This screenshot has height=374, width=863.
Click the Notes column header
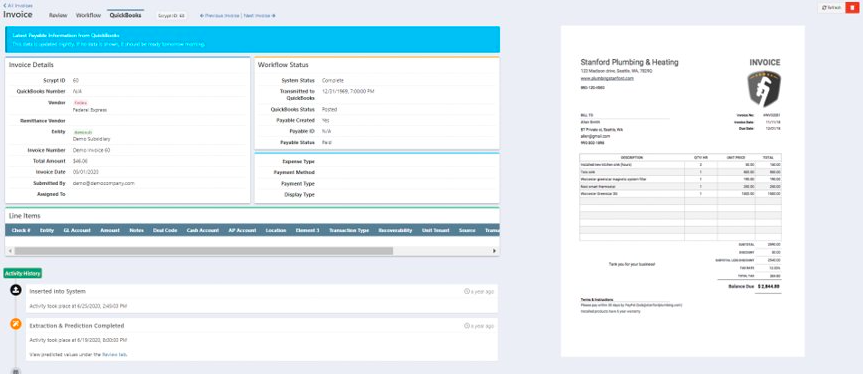tap(136, 230)
